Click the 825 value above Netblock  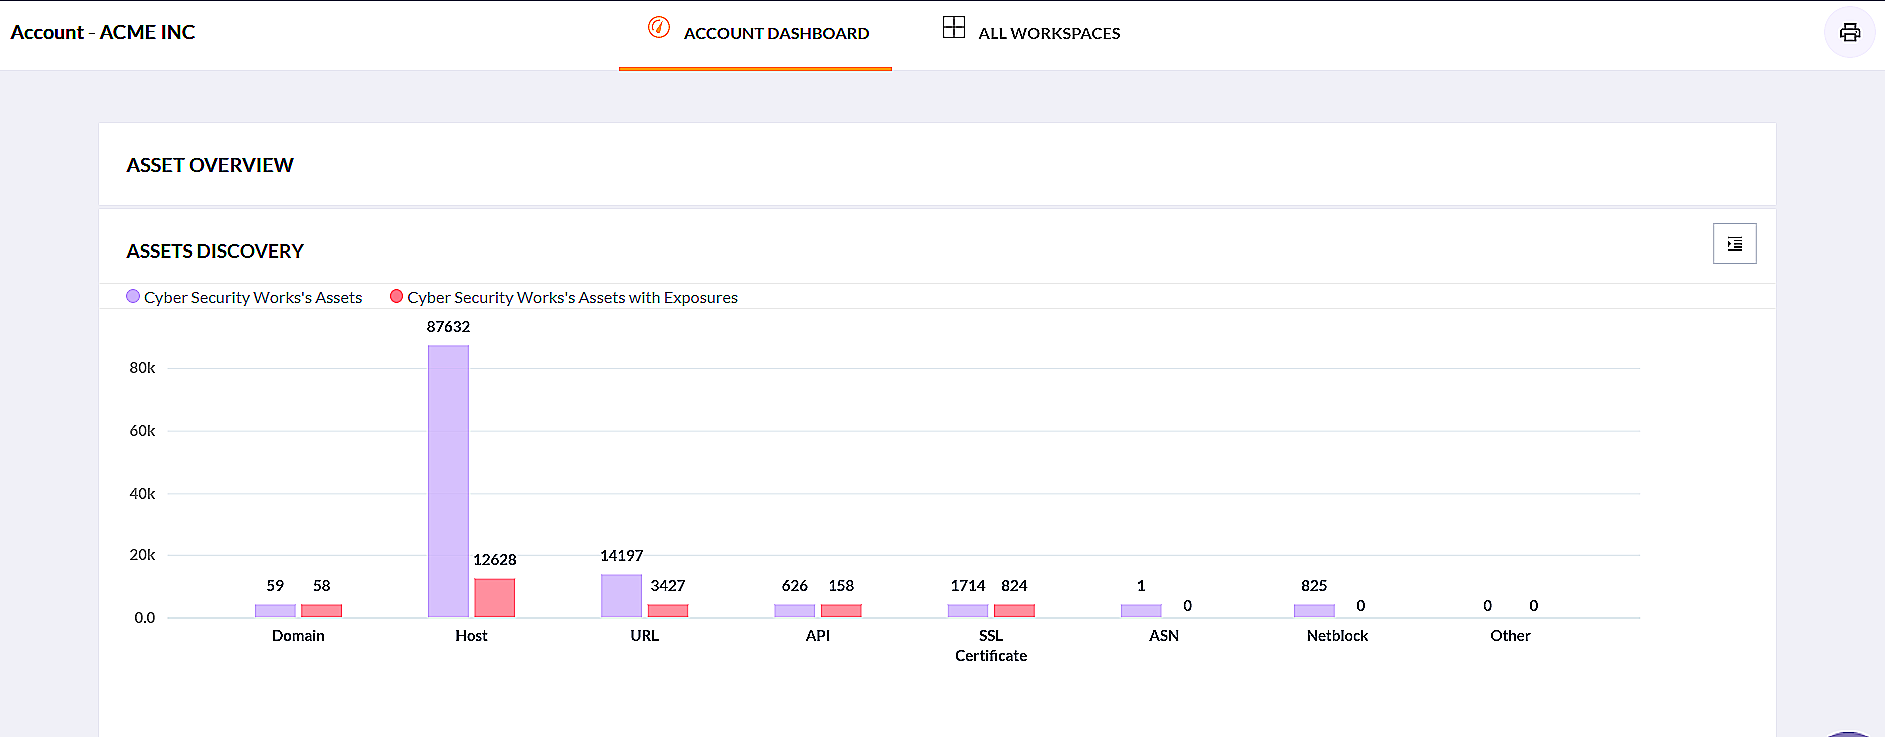click(x=1314, y=586)
